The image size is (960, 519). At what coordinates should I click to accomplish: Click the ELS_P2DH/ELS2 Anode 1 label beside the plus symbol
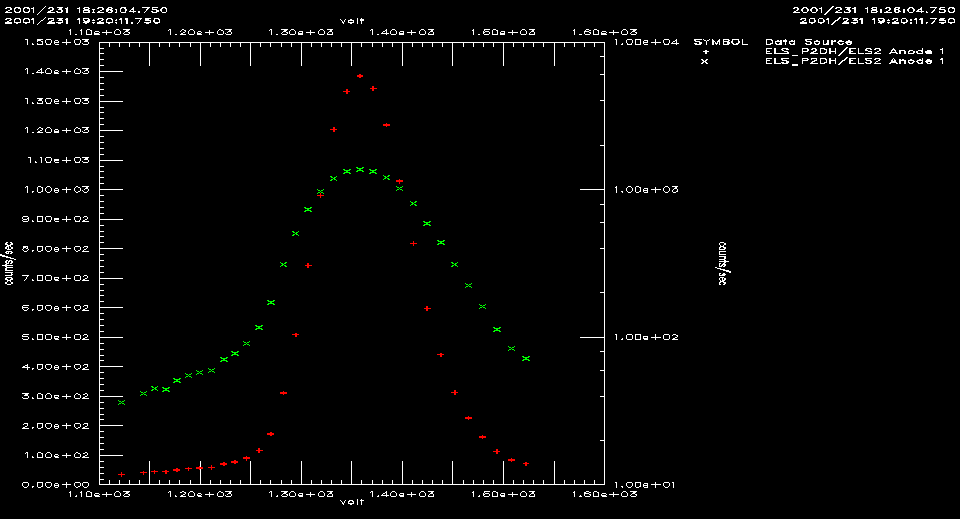coord(855,51)
